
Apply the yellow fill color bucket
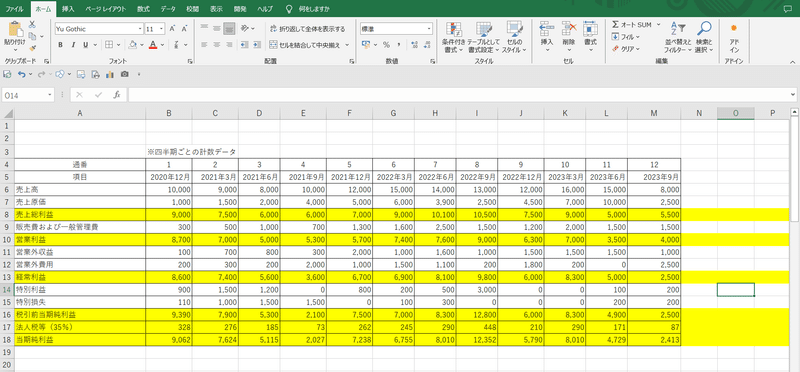pos(132,45)
